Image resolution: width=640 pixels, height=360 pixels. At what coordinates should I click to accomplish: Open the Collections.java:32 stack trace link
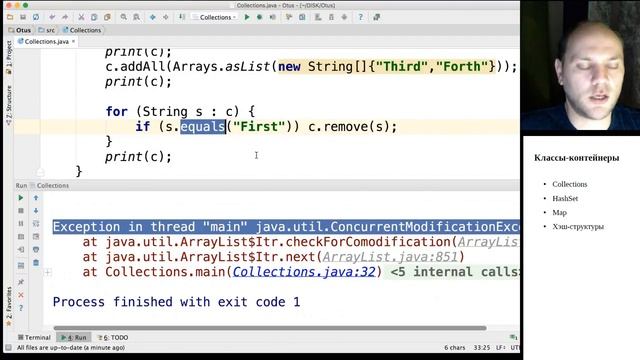pyautogui.click(x=304, y=272)
